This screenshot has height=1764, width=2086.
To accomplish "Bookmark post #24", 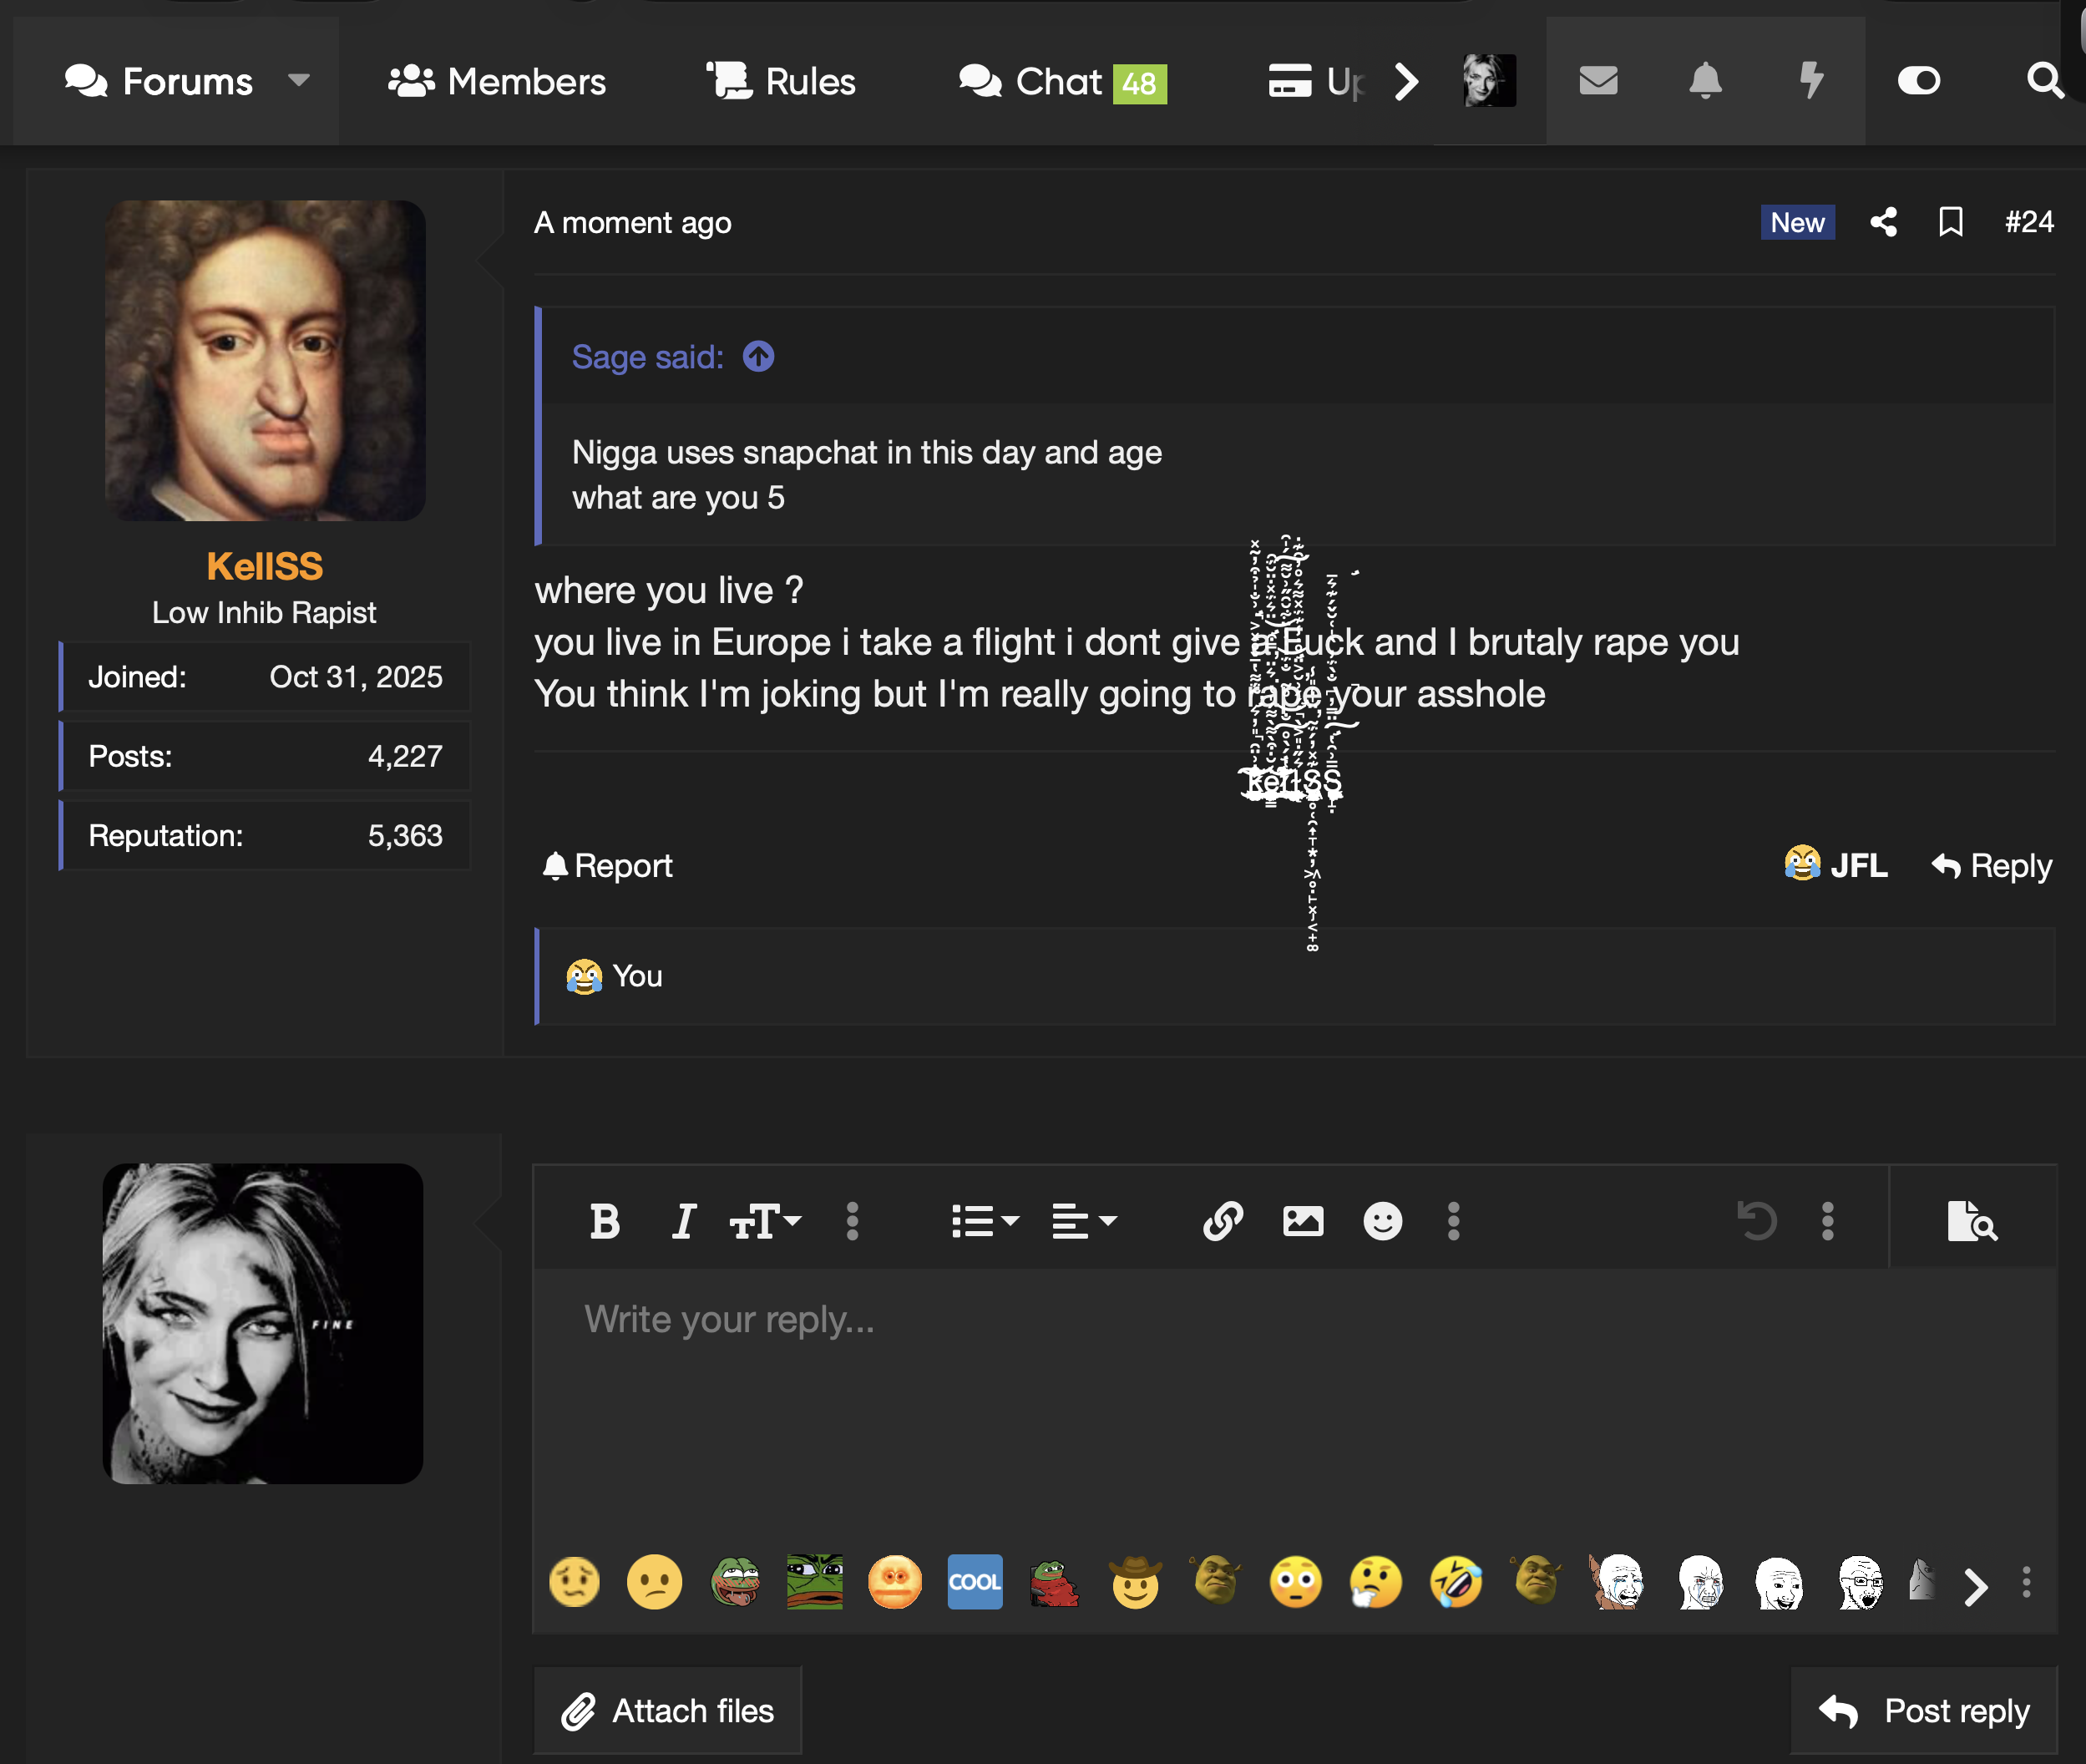I will tap(1950, 221).
